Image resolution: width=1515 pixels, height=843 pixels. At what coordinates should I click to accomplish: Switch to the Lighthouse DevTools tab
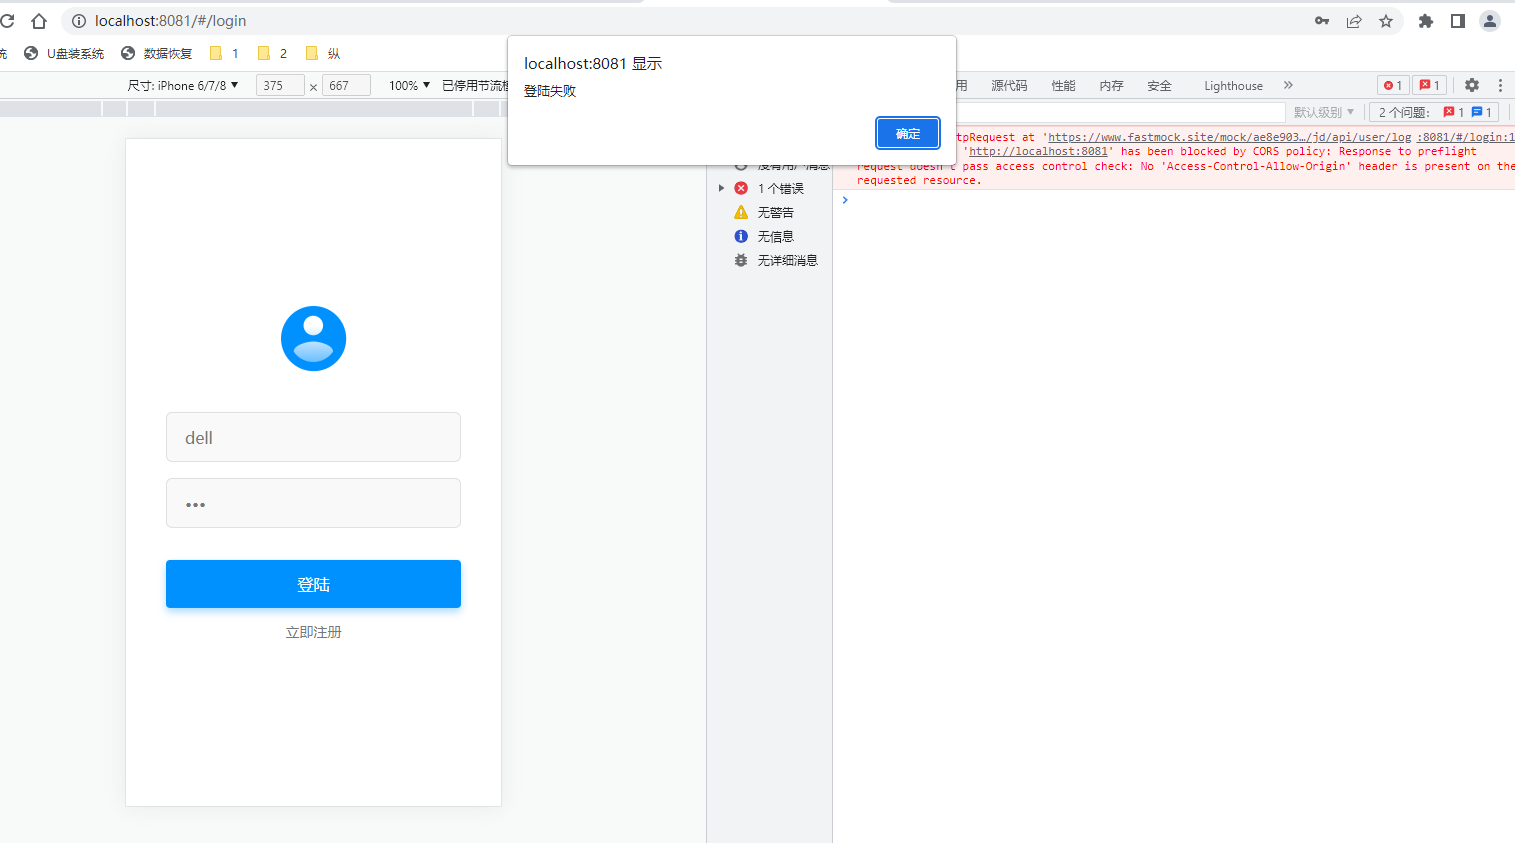pos(1233,86)
